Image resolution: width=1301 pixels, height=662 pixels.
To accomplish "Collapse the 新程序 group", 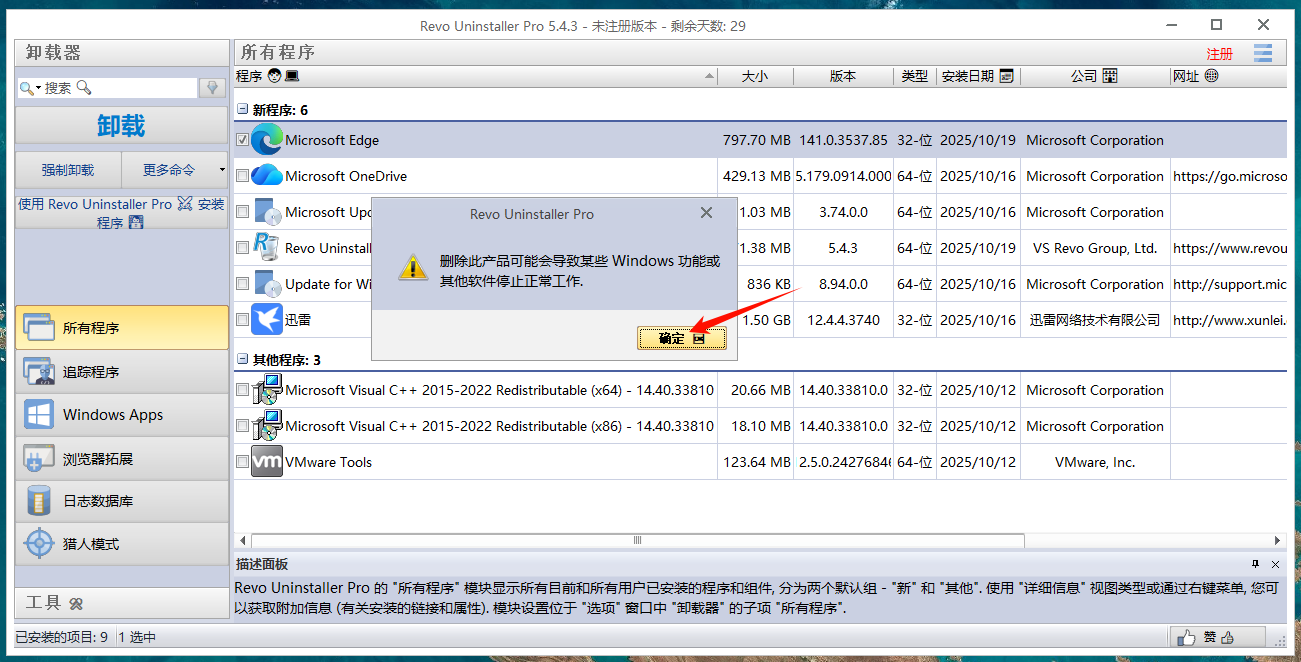I will click(x=242, y=110).
